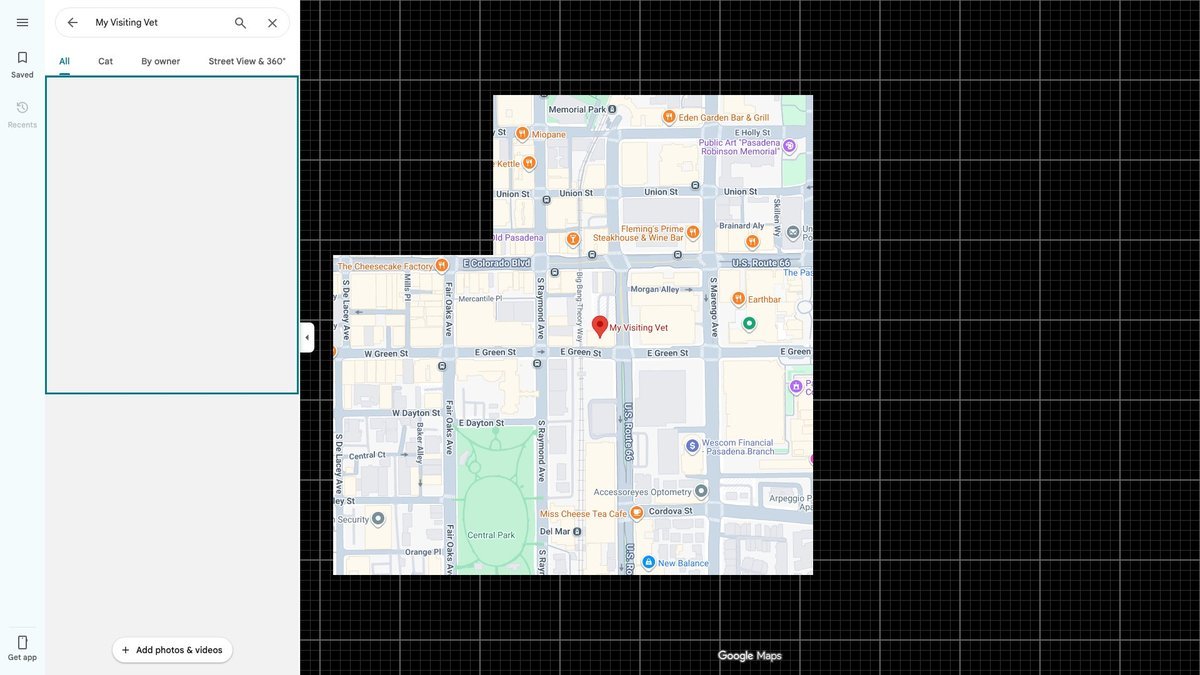Click the Cordova St label
Image resolution: width=1200 pixels, height=675 pixels.
(669, 510)
